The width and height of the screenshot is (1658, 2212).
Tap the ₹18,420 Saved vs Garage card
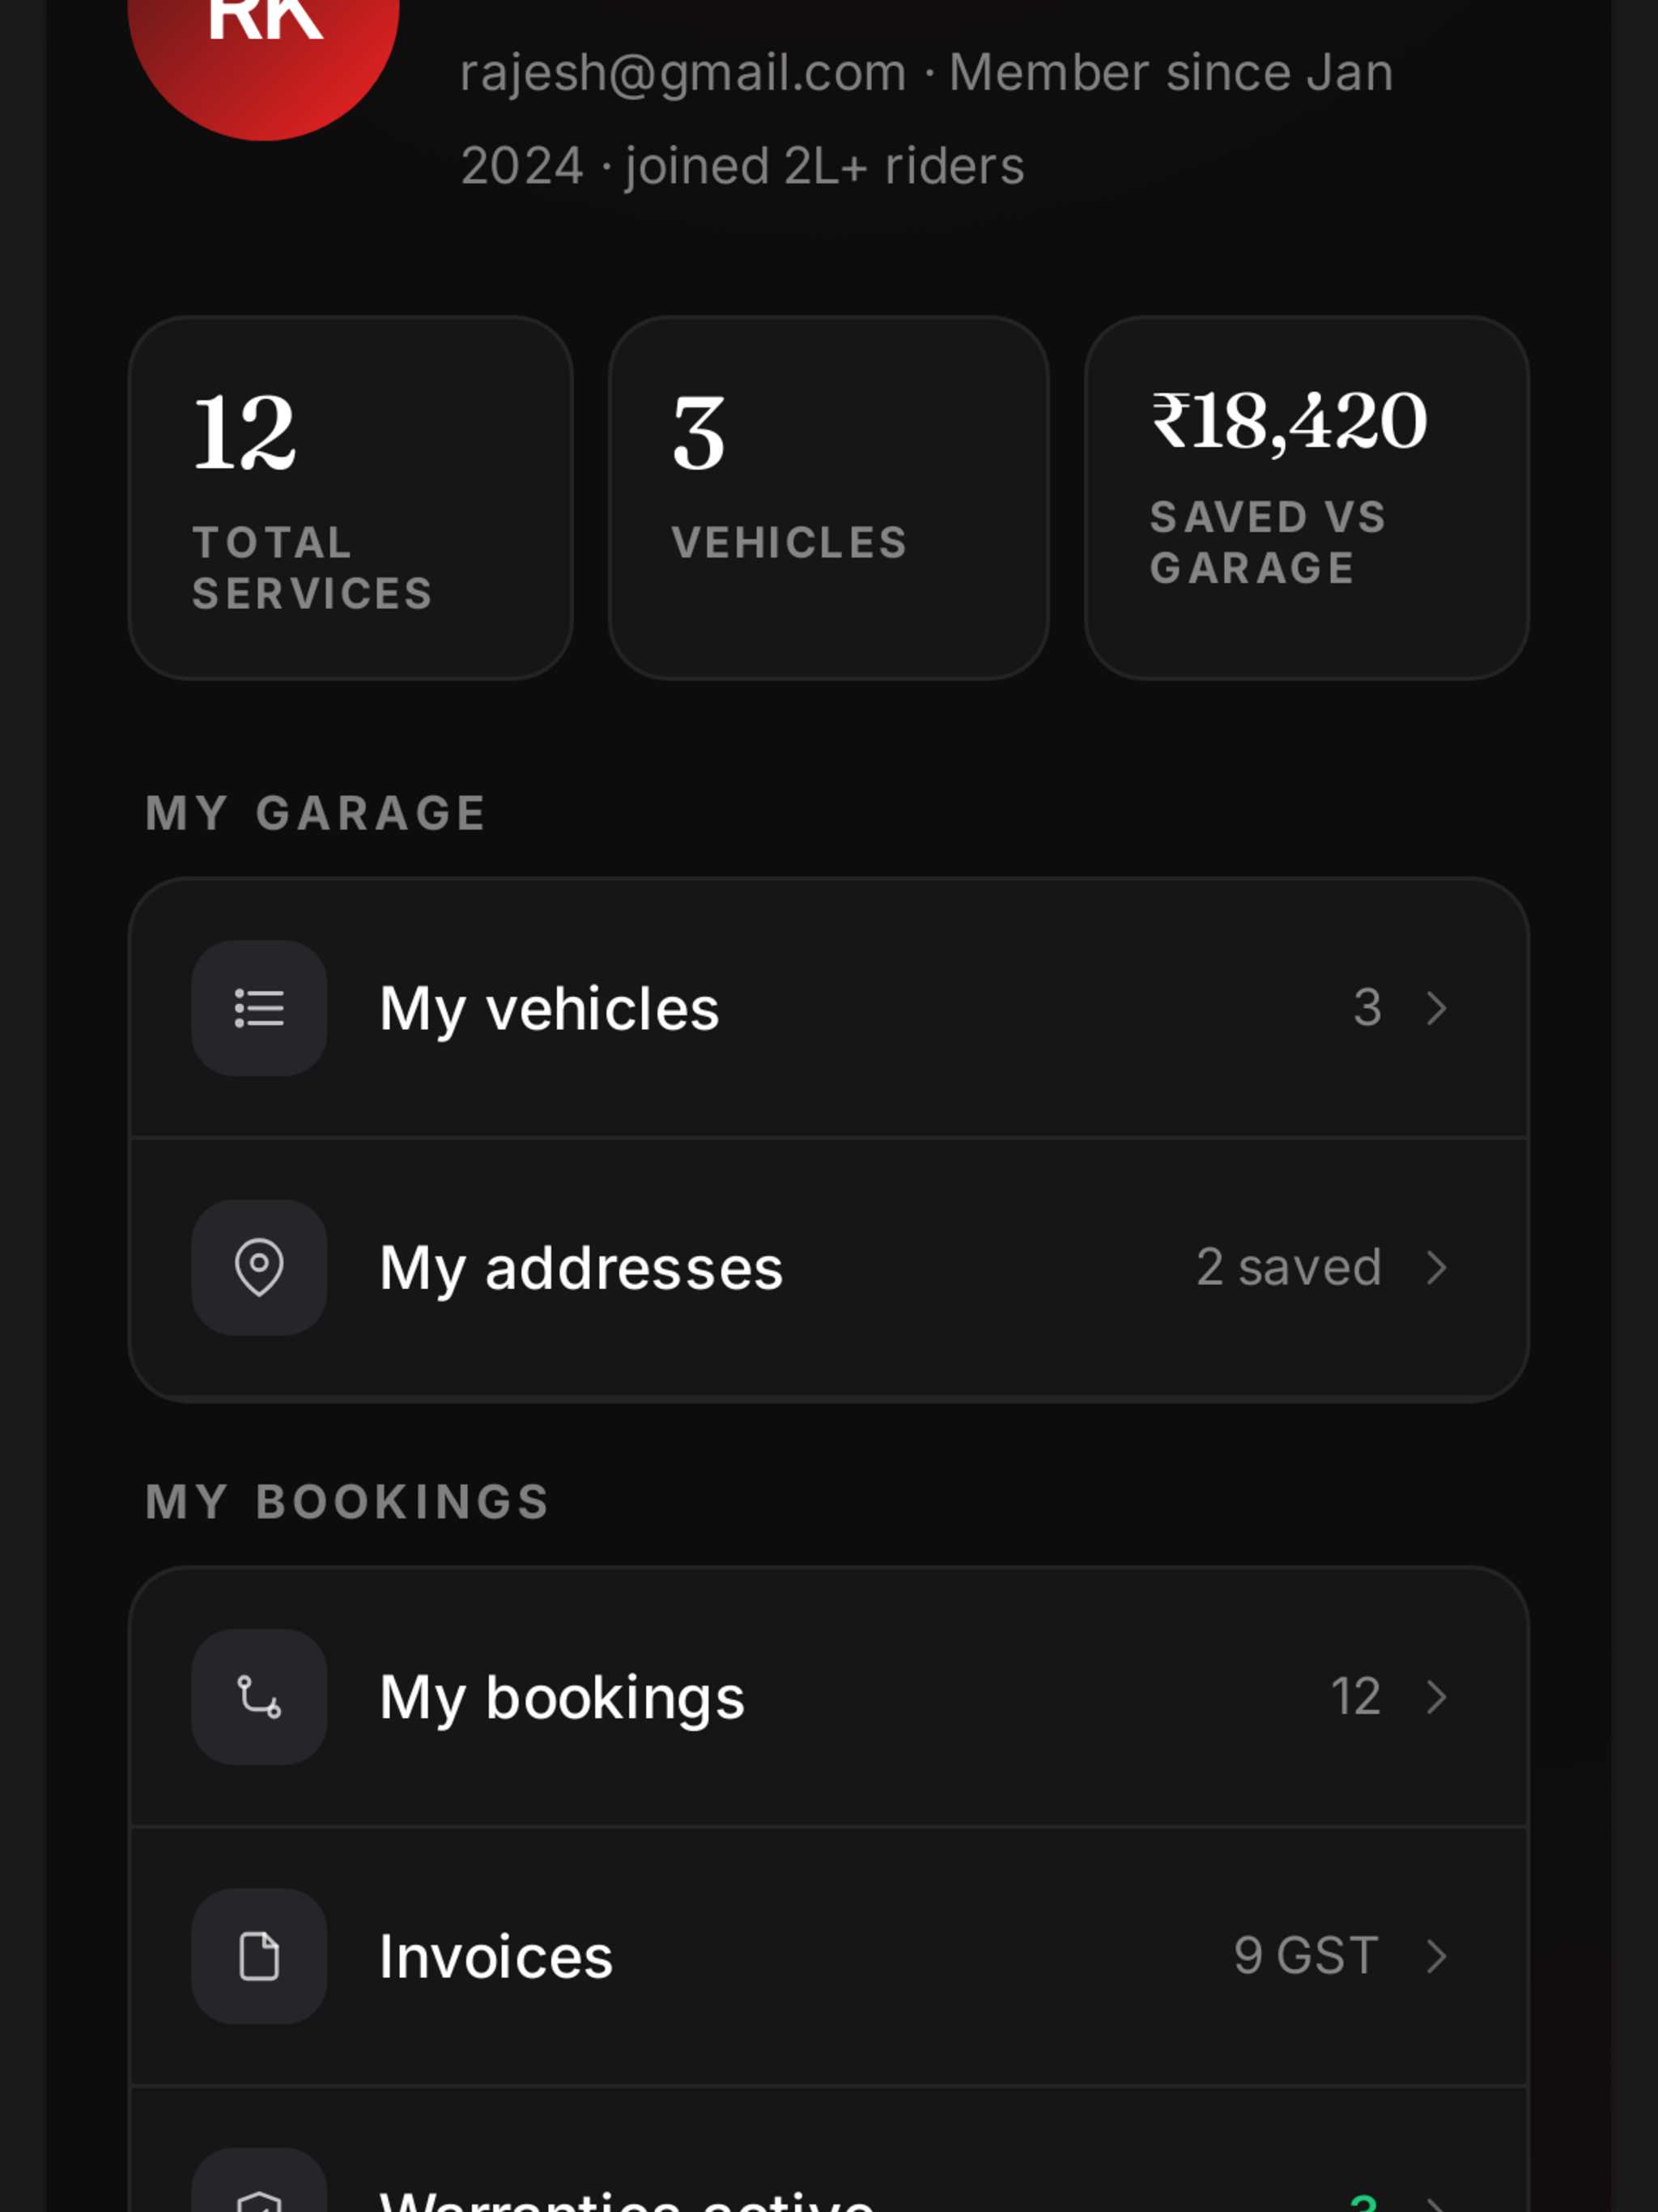coord(1307,498)
